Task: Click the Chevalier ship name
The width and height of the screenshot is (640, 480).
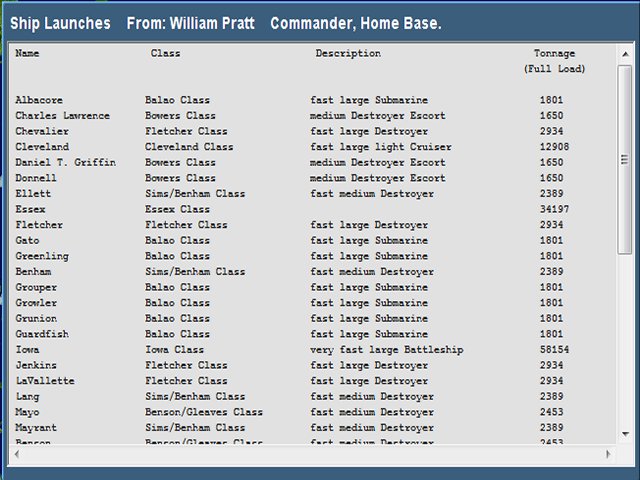Action: pos(40,131)
